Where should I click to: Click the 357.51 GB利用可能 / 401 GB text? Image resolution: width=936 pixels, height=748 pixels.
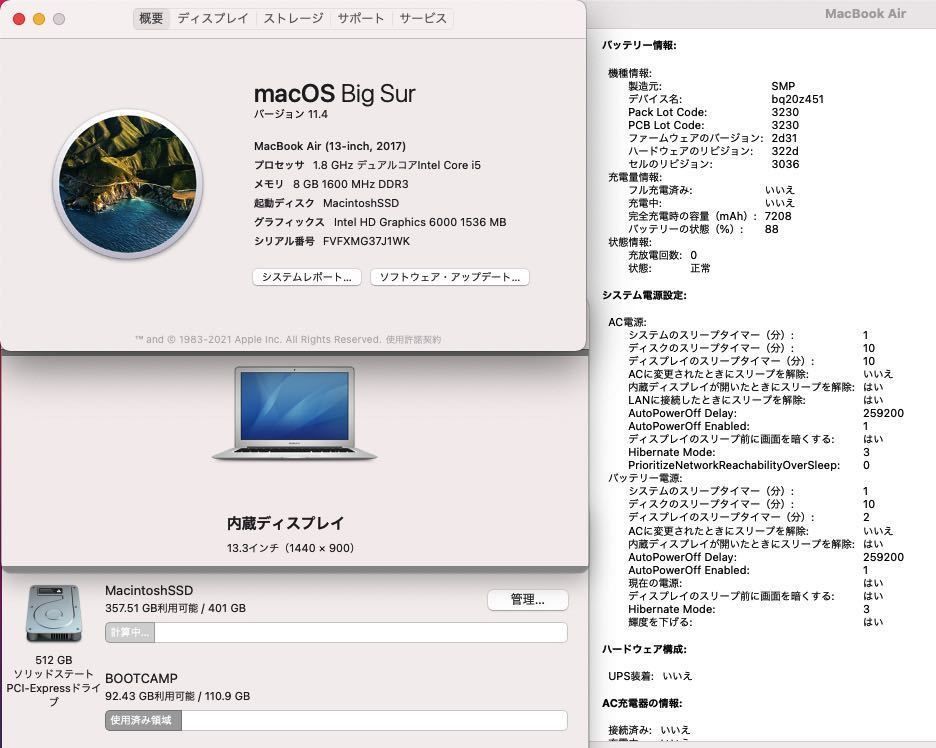(176, 608)
